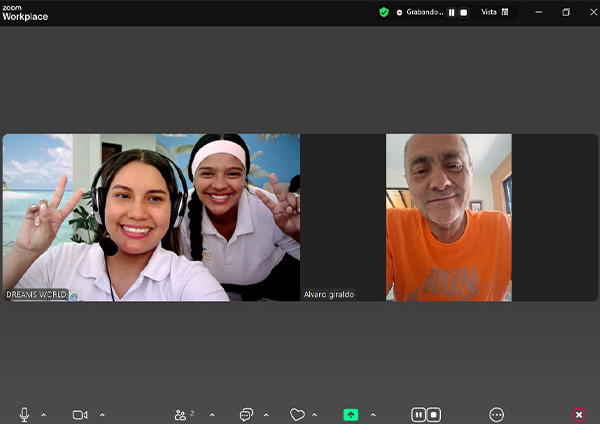Screen dimensions: 600x424
Task: Expand the participants options arrow
Action: coord(212,414)
